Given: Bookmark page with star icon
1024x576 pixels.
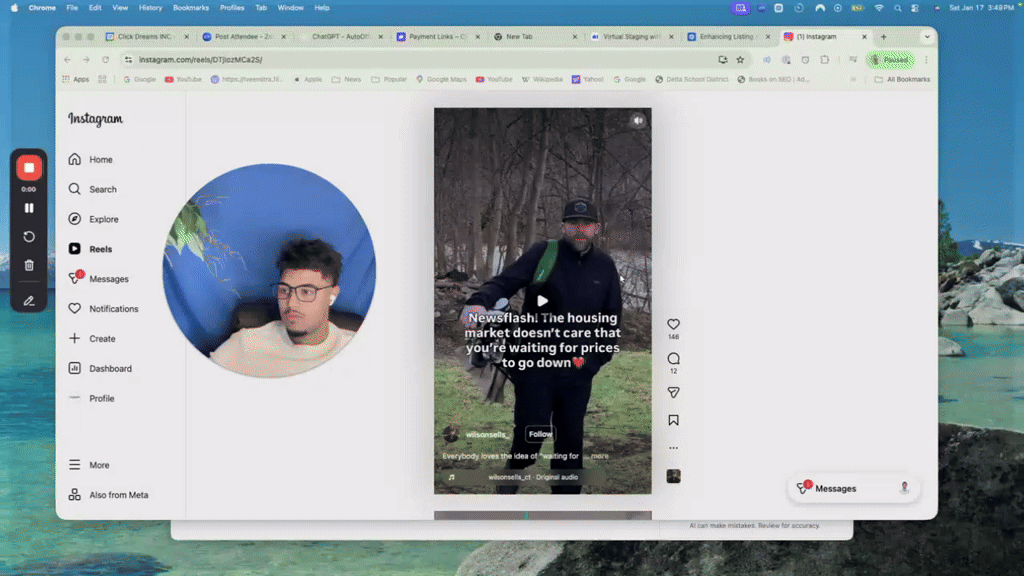Looking at the screenshot, I should coord(740,60).
